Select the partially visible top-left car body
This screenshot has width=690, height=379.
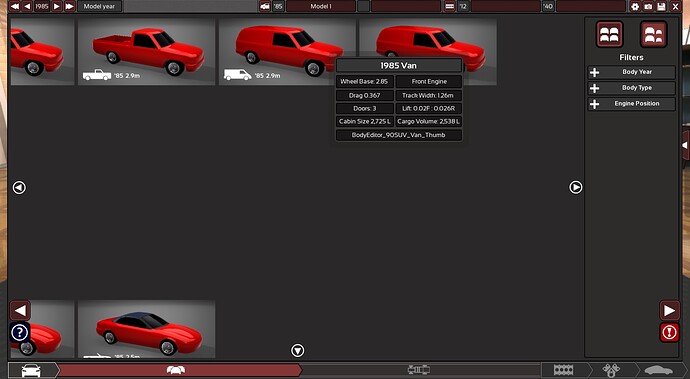[x=42, y=52]
